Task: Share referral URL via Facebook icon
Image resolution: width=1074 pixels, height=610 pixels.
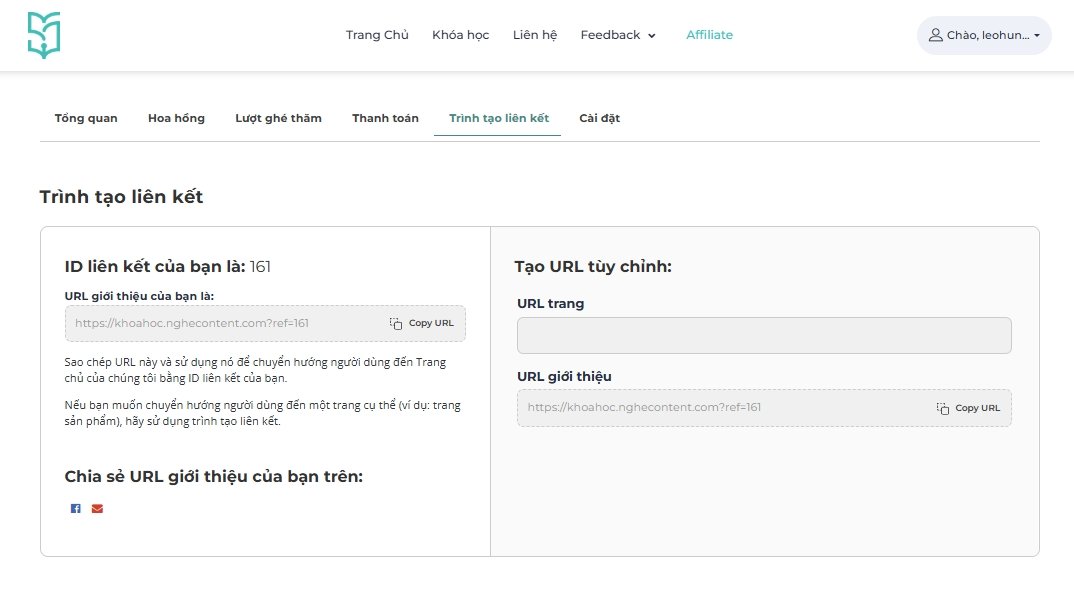Action: (75, 509)
